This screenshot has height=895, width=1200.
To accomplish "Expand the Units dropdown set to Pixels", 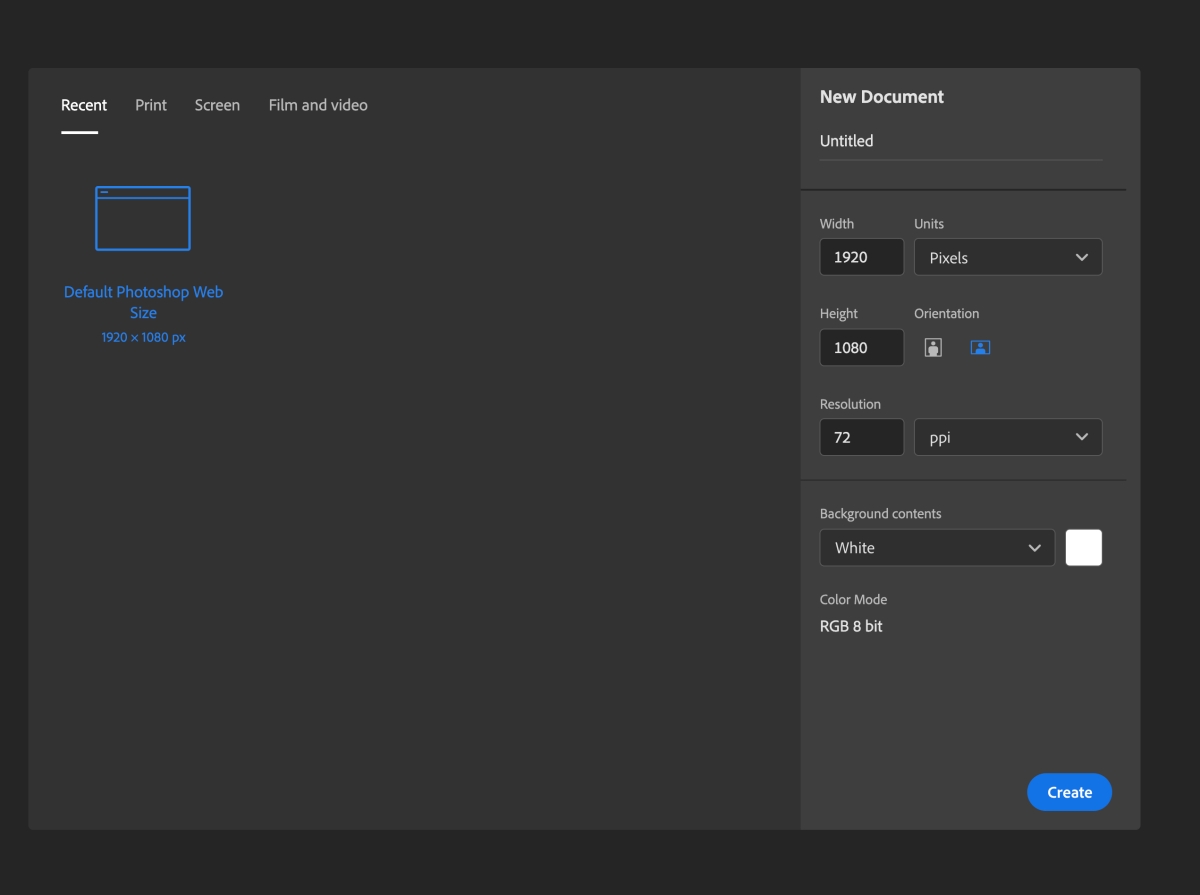I will [x=1008, y=257].
